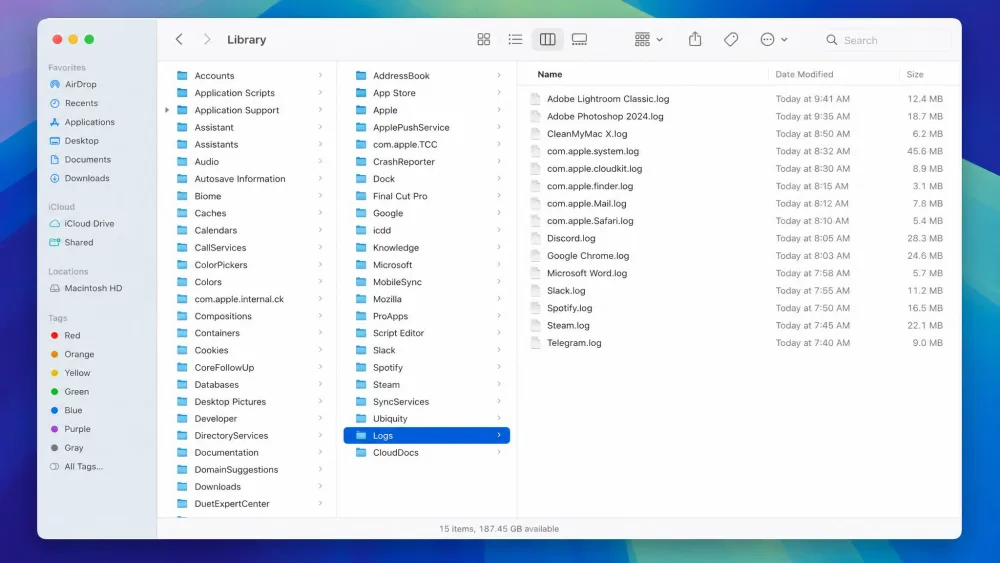Click Spotify.log file icon
Viewport: 1000px width, 563px height.
pos(535,308)
